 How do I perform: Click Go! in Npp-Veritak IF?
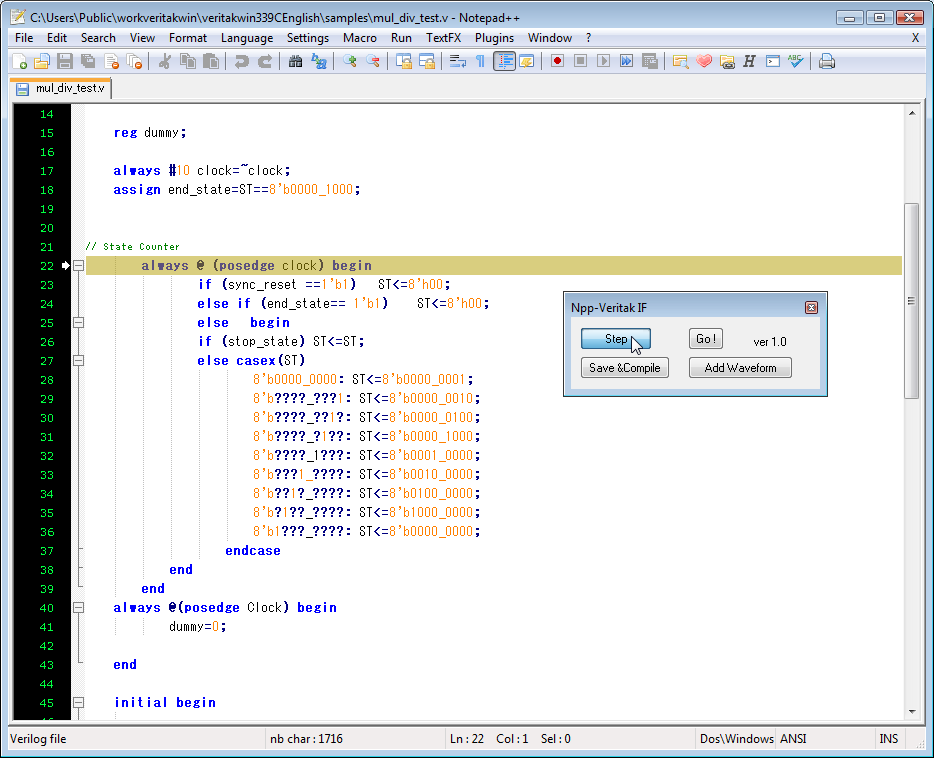coord(706,339)
